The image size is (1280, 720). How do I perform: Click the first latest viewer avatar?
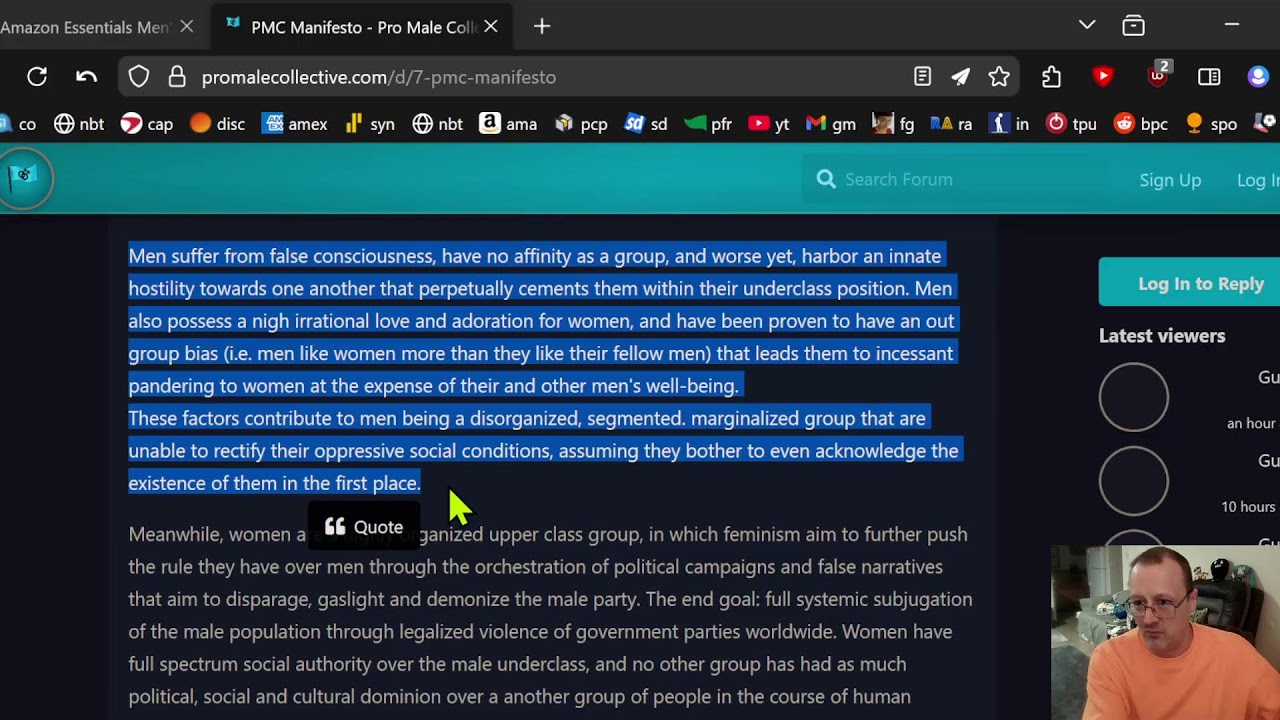pyautogui.click(x=1133, y=397)
